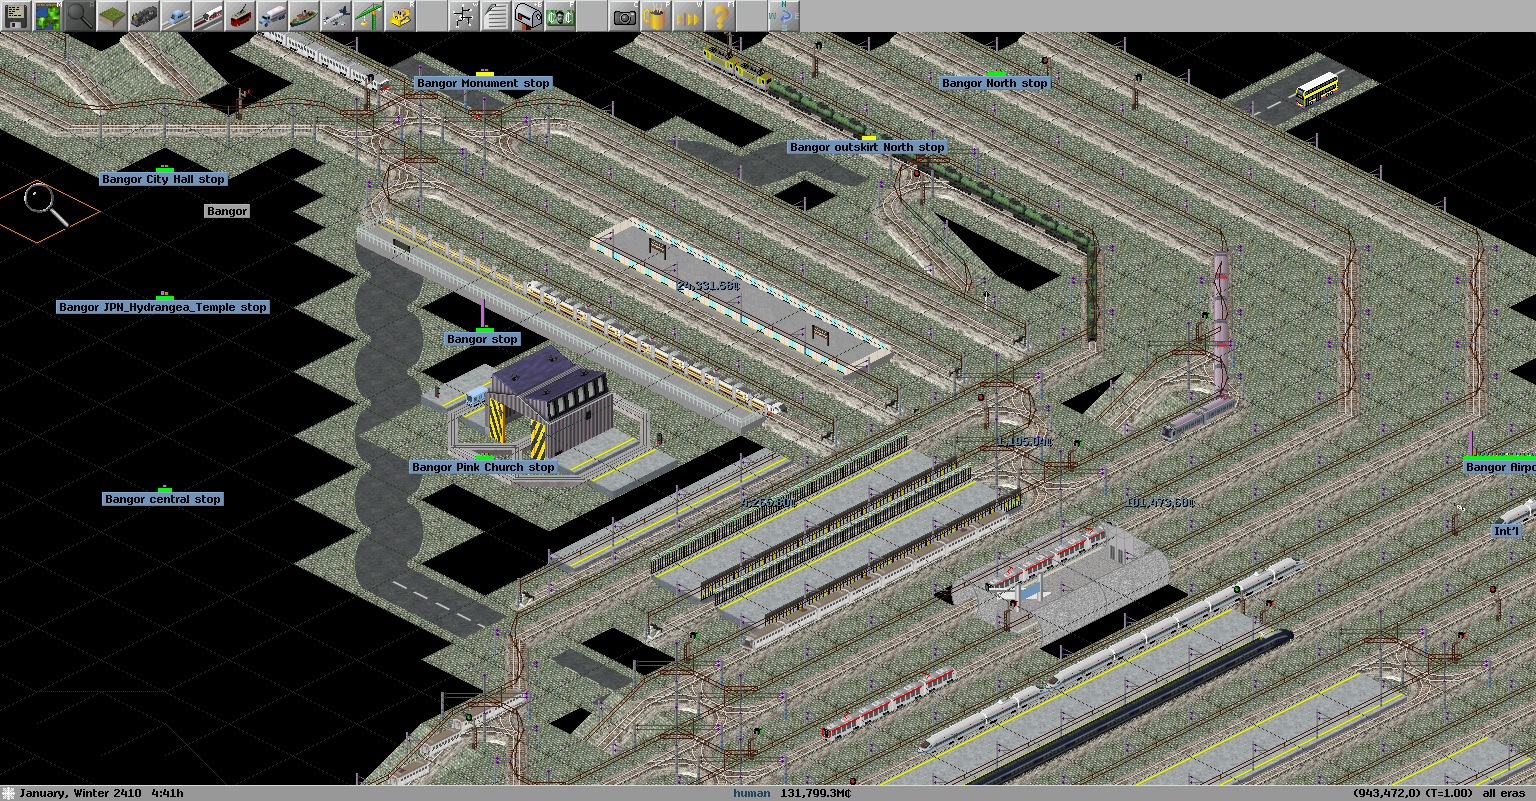Open the save/load game menu (floppy disk icon)

(x=16, y=16)
